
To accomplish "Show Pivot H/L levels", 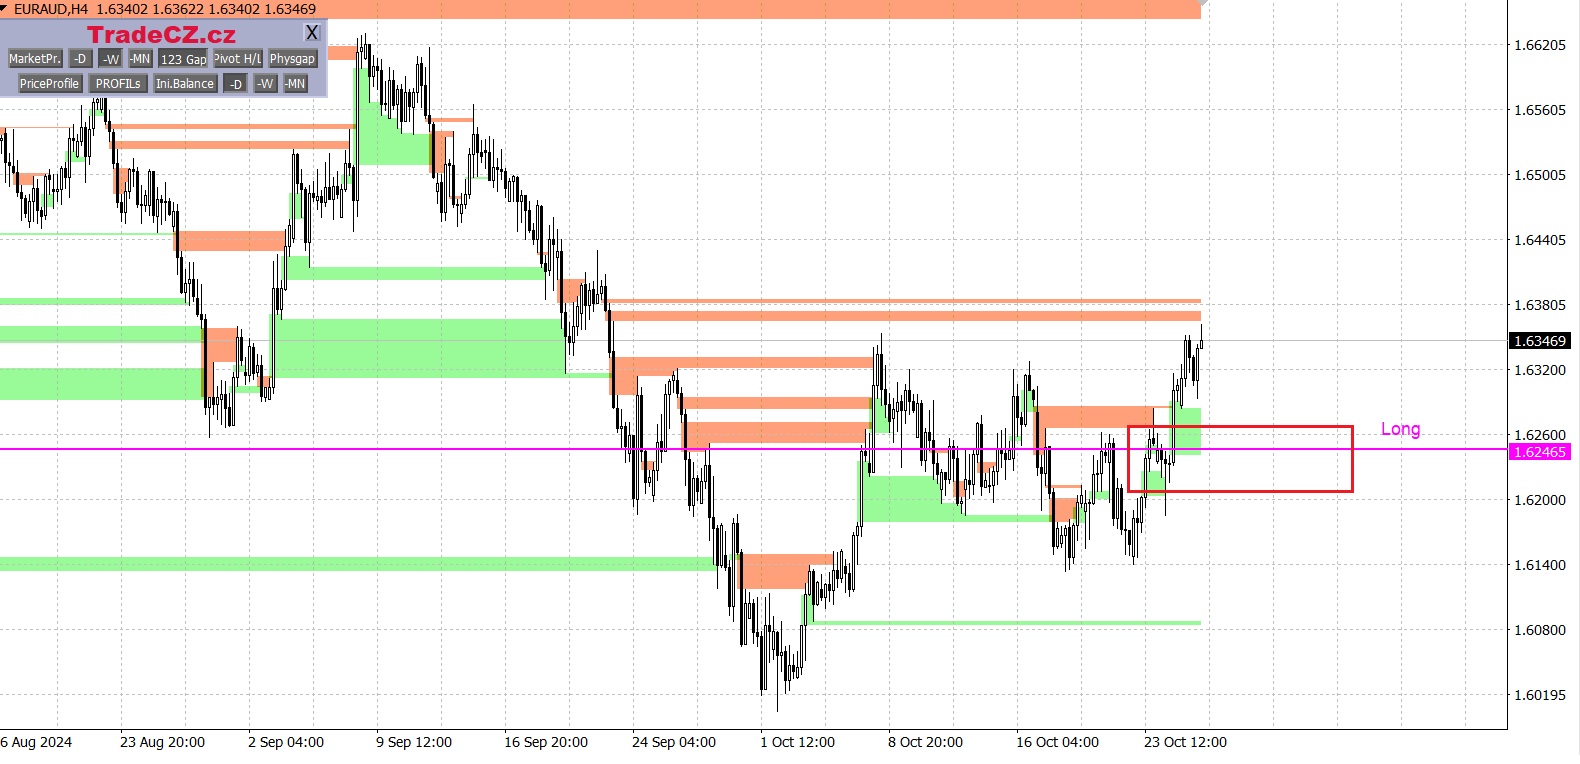I will pos(237,59).
